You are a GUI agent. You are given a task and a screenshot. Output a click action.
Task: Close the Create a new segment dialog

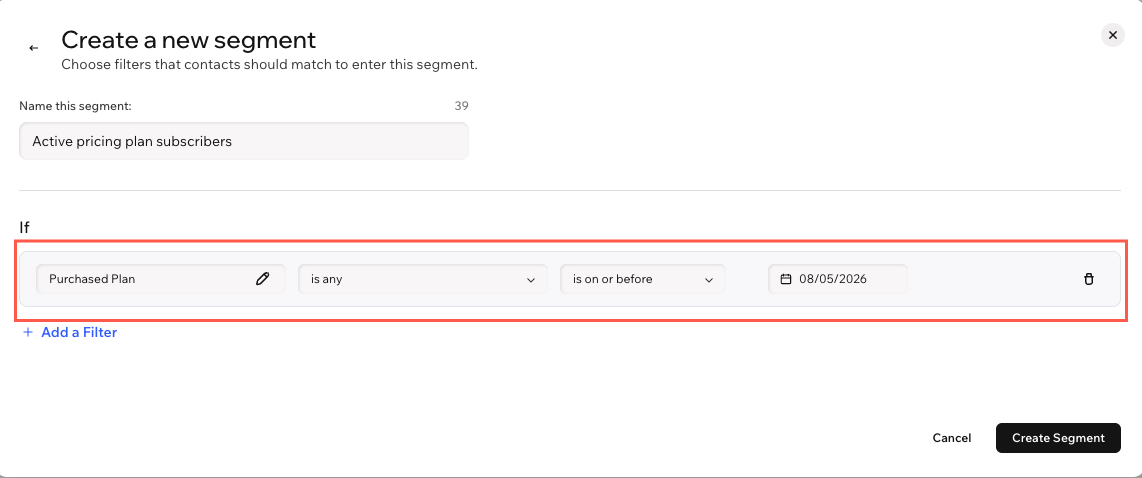pos(1112,35)
